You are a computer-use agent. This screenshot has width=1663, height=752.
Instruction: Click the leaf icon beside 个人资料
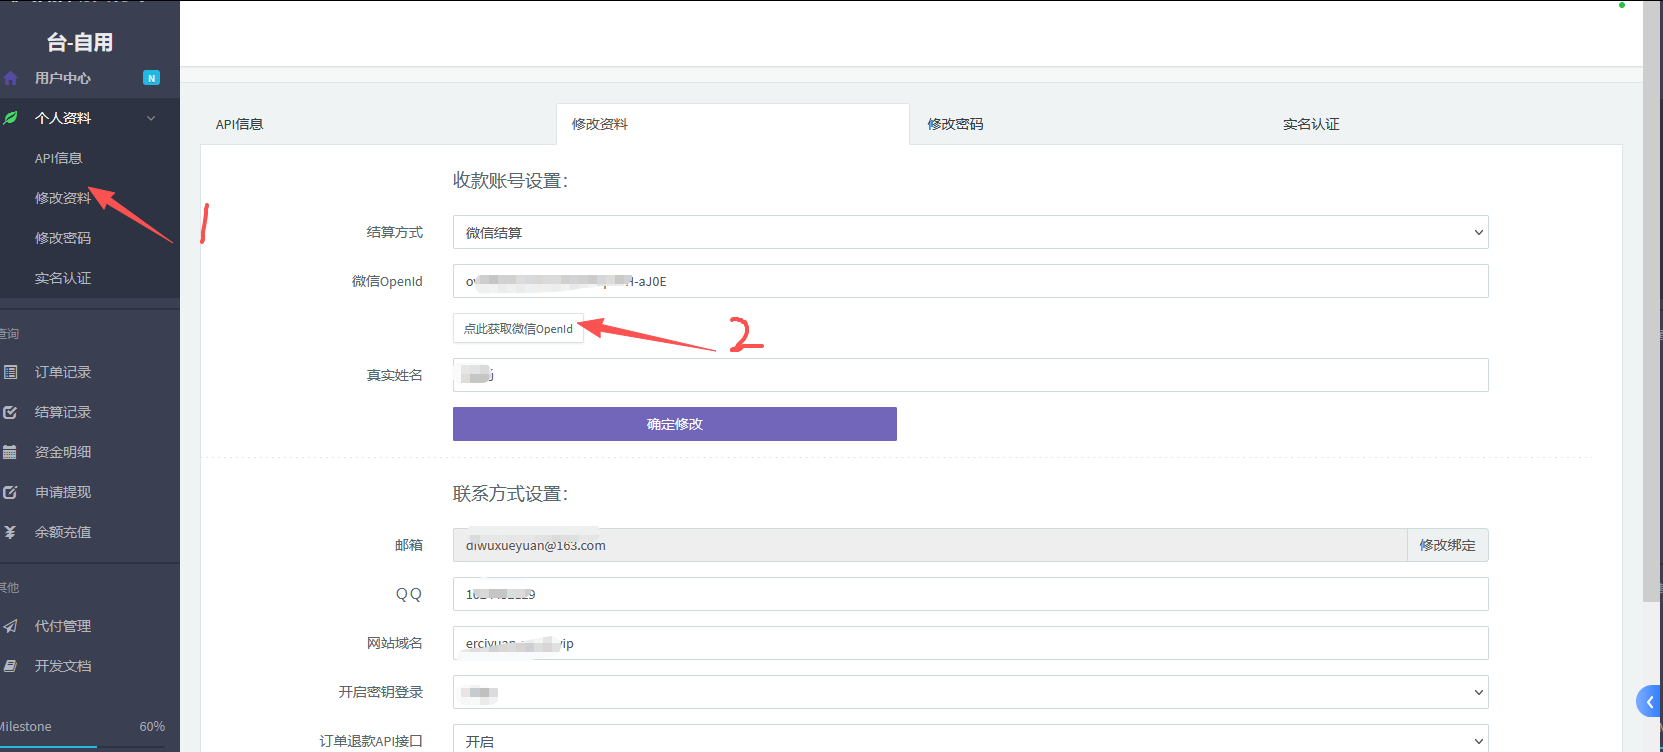coord(11,118)
